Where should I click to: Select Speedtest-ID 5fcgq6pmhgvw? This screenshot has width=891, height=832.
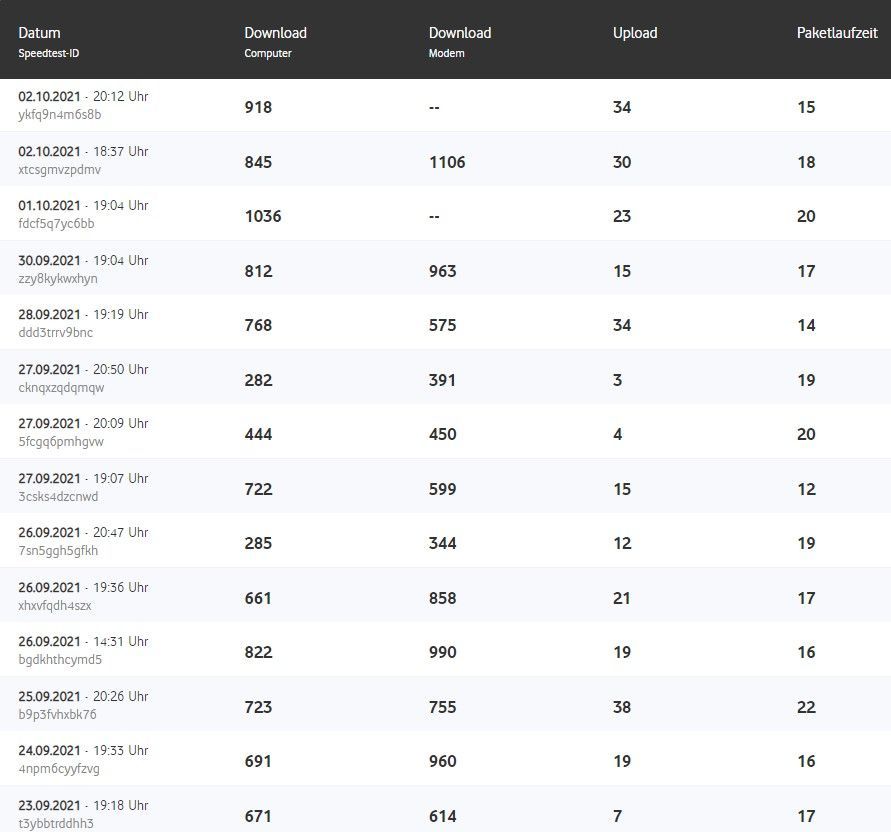61,442
